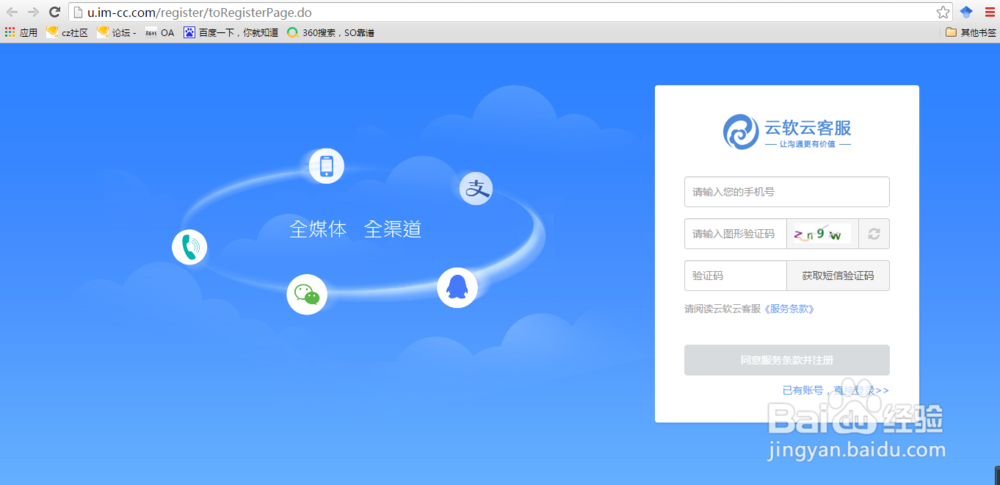This screenshot has width=1000, height=485.
Task: Open the 百度一下，你就知道 bookmark
Action: point(231,33)
